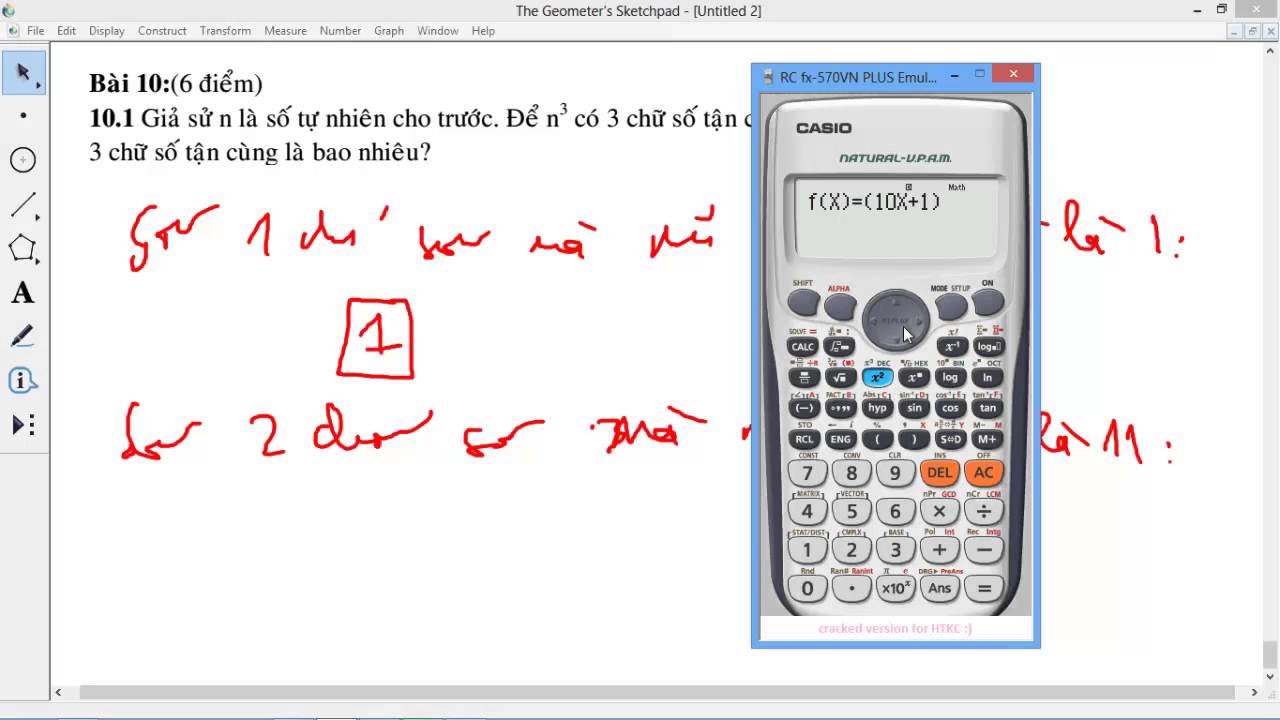Click the x power key
This screenshot has width=1280, height=720.
[x=914, y=378]
